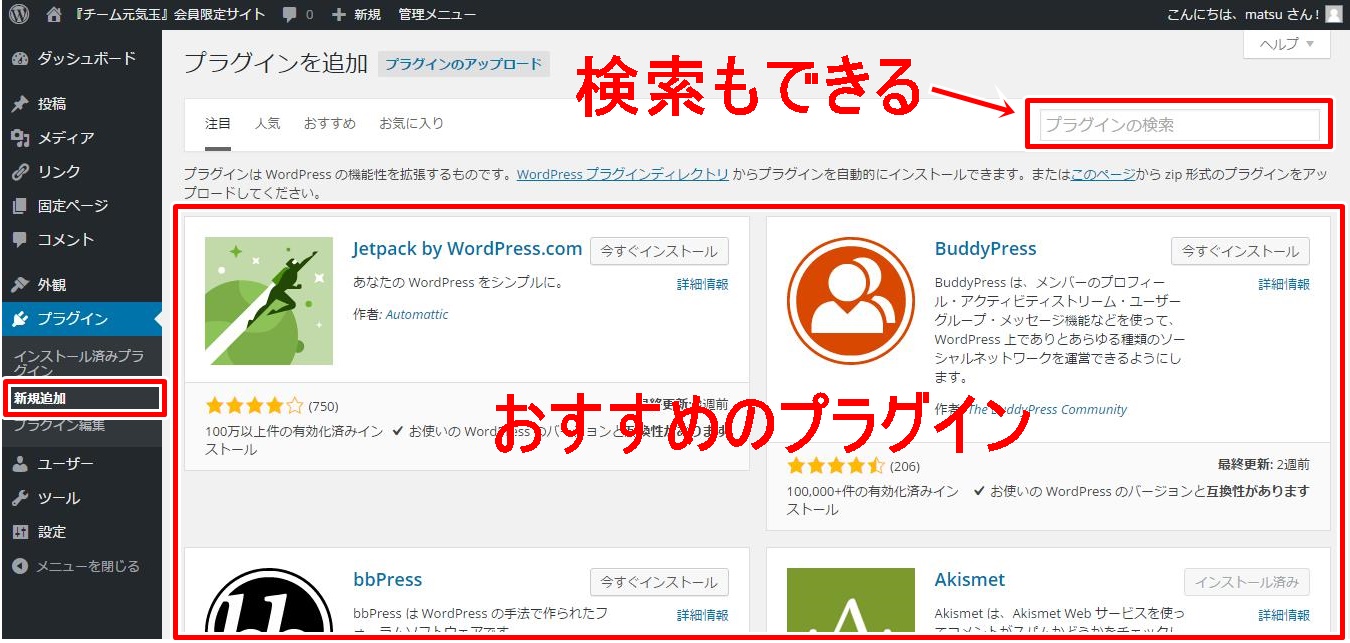Open 詳細情報 for BuddyPress
The width and height of the screenshot is (1350, 643).
pos(1284,285)
